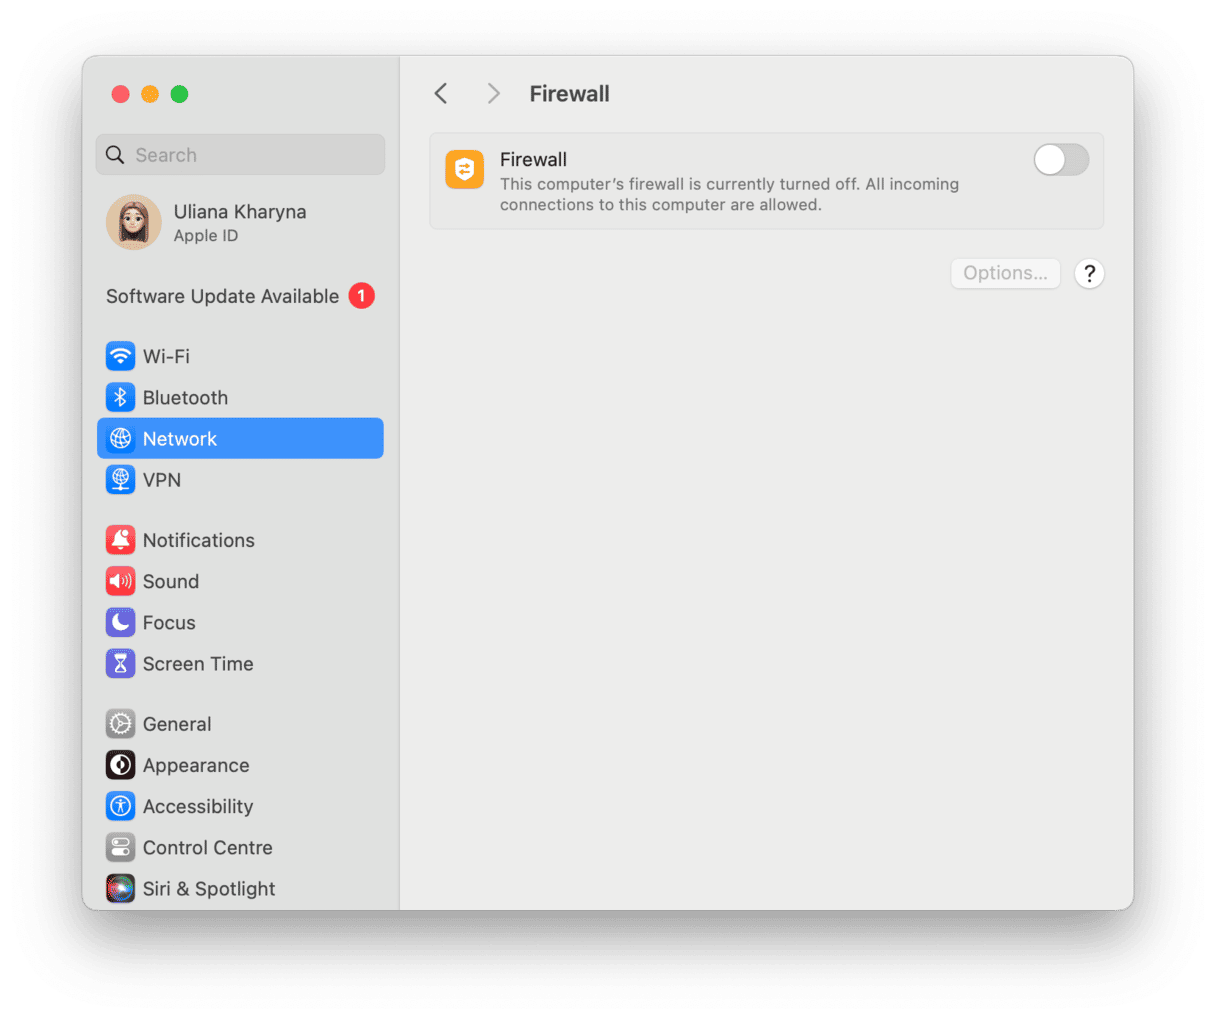Minimize the window with yellow button
Viewport: 1216px width, 1019px height.
150,94
